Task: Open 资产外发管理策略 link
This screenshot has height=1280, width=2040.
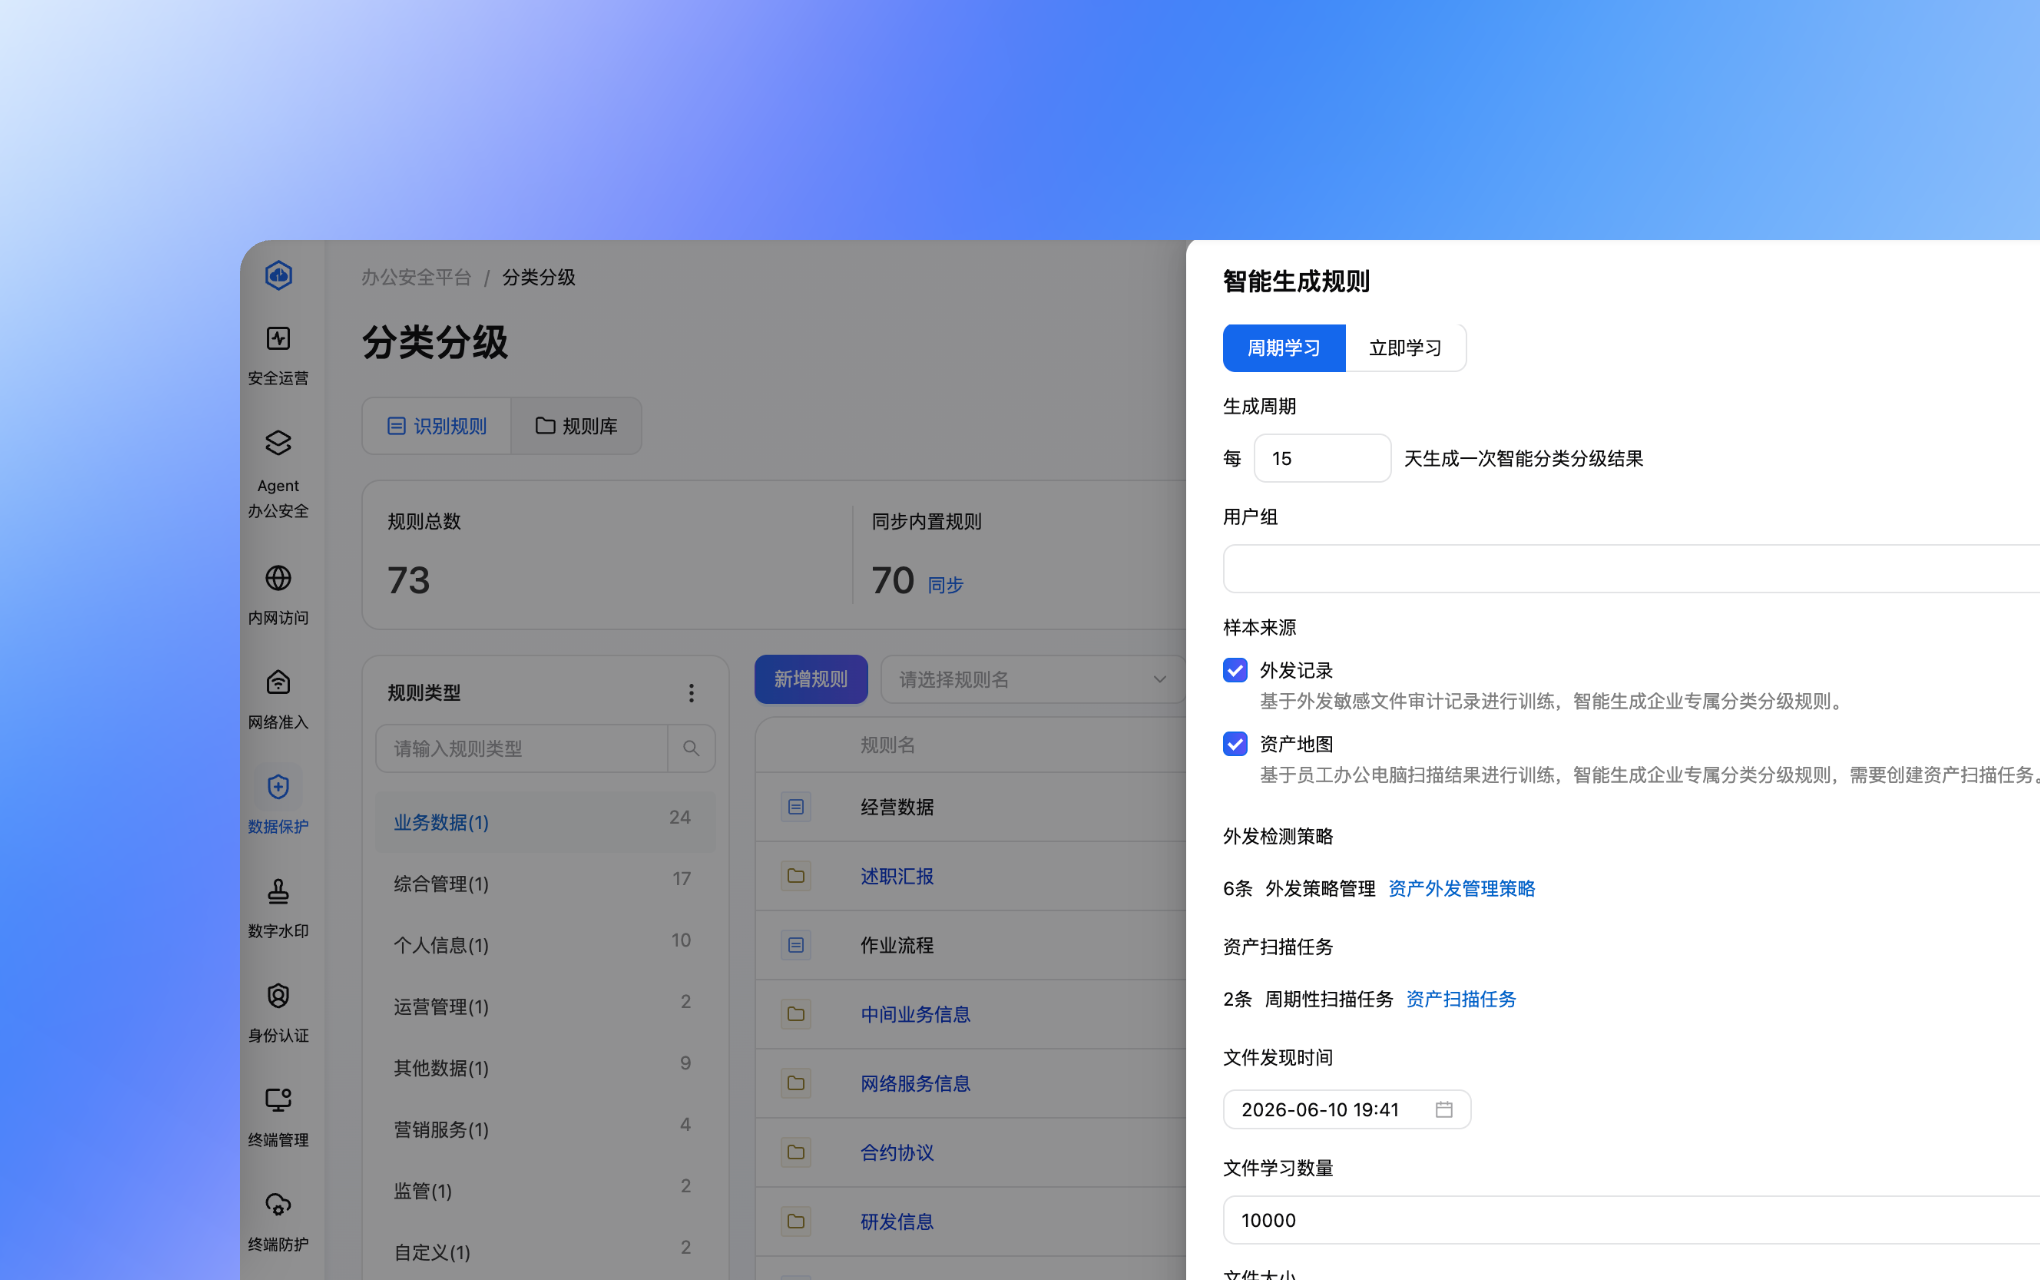Action: [x=1461, y=889]
